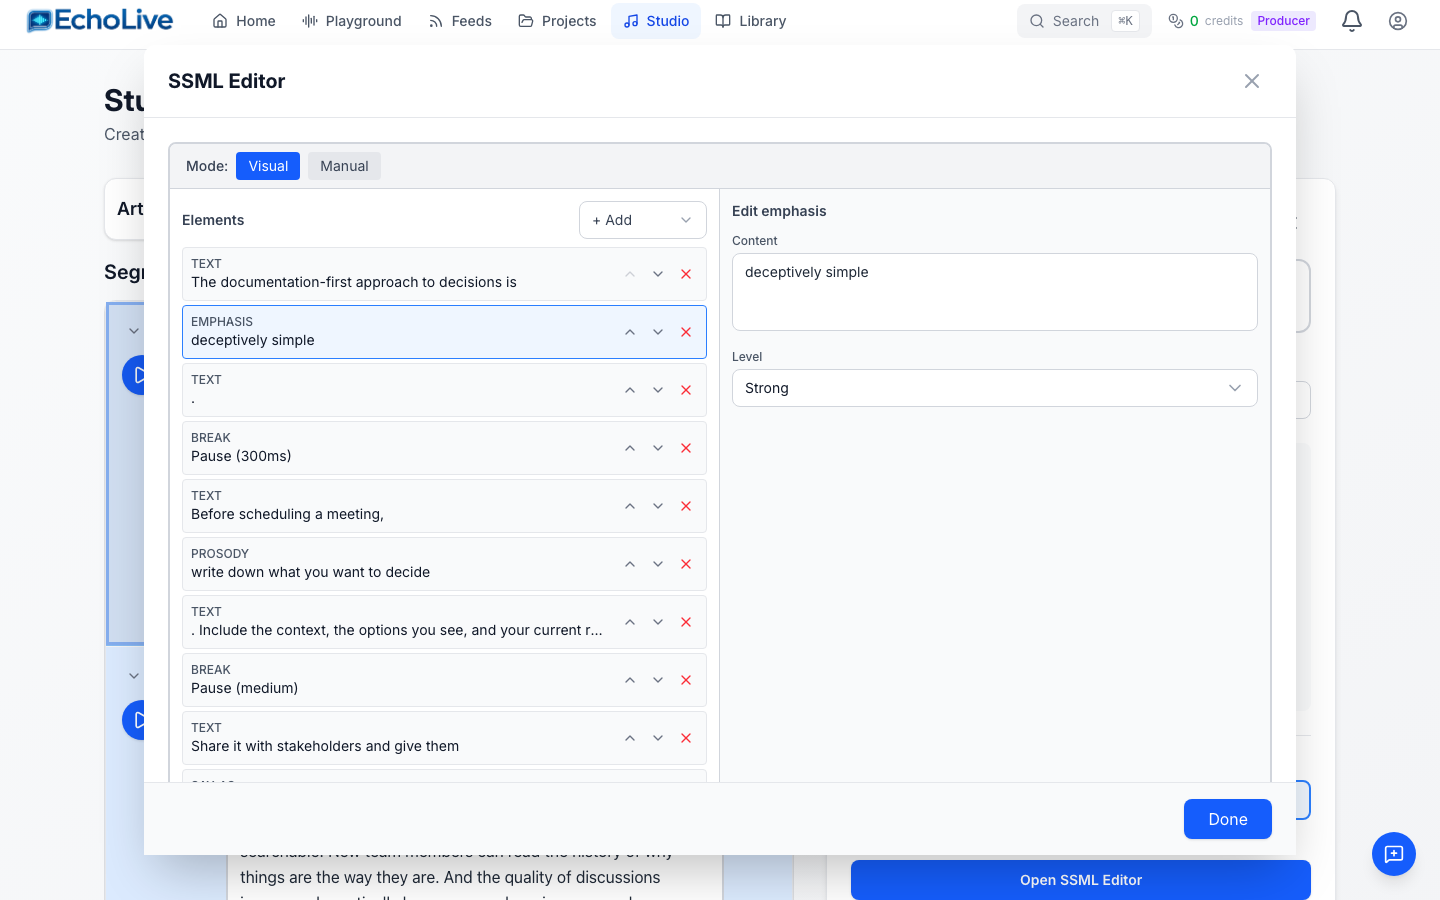1440x900 pixels.
Task: Open the emphasis Level dropdown
Action: 994,388
